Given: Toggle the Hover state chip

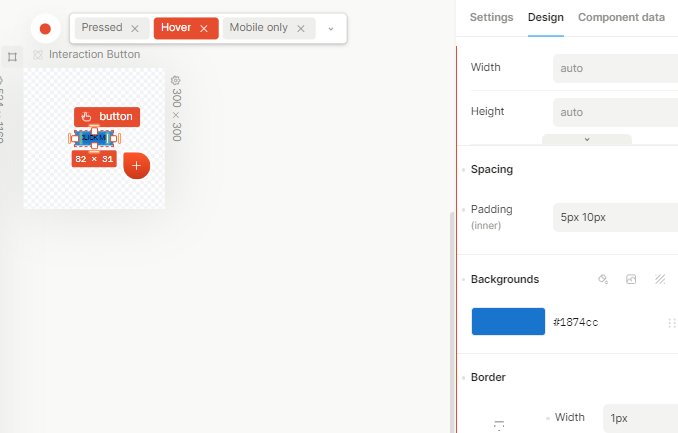Looking at the screenshot, I should click(177, 28).
